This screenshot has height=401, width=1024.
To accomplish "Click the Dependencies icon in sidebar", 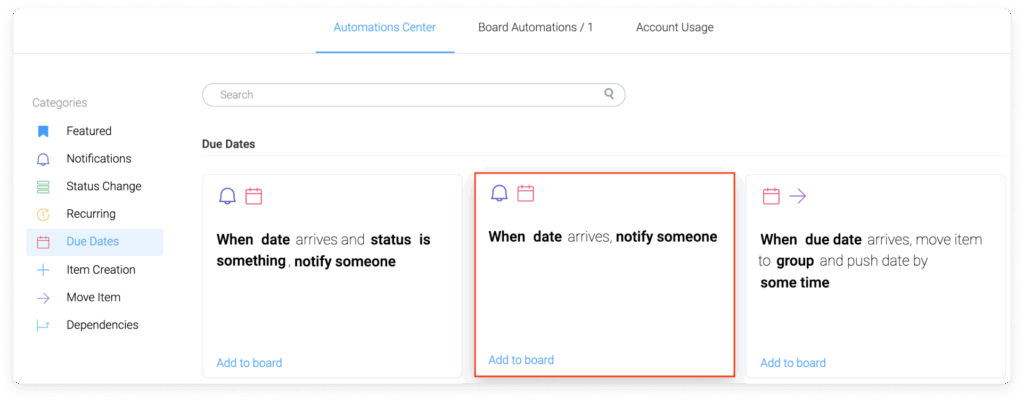I will 43,325.
